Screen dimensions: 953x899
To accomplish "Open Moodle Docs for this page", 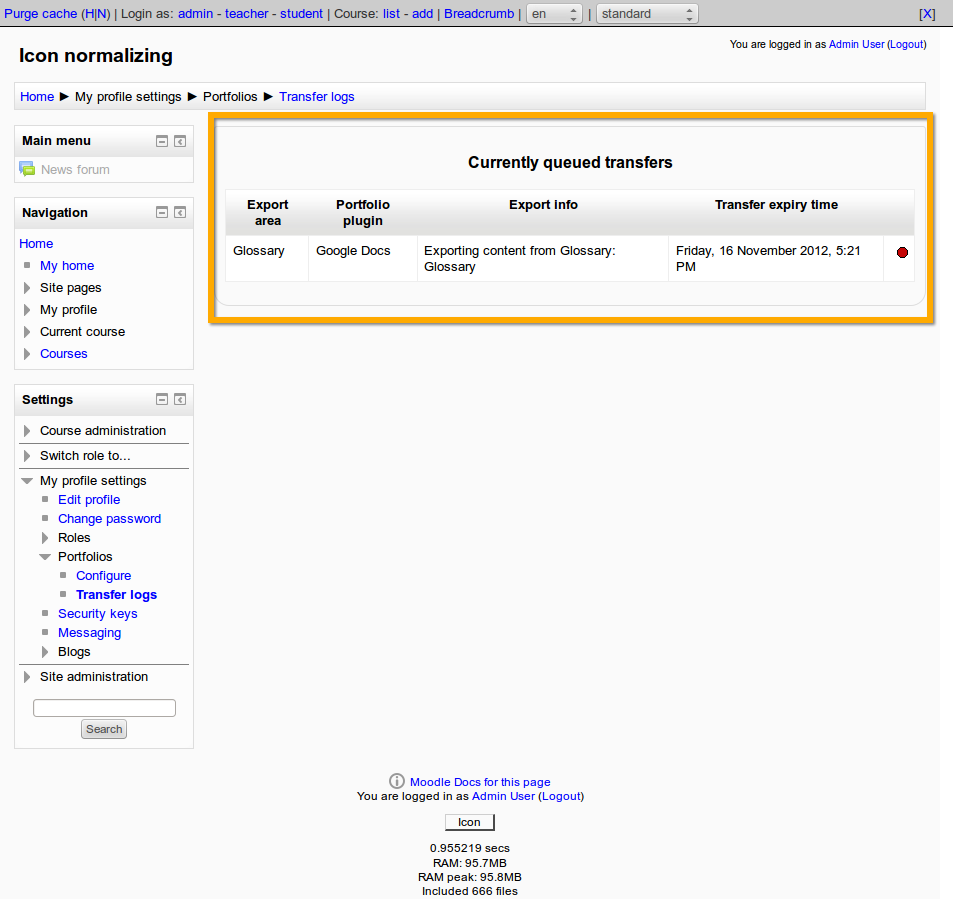I will [x=480, y=782].
